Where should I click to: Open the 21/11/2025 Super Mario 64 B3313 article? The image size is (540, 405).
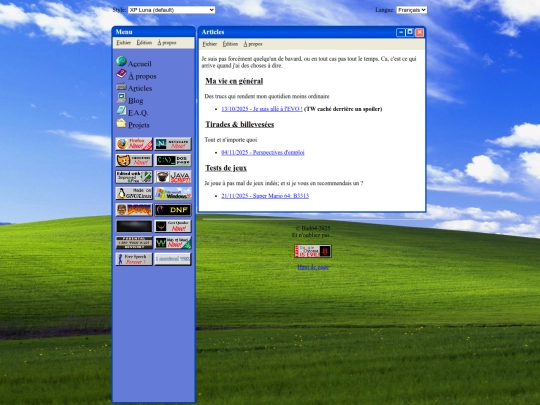(x=265, y=196)
